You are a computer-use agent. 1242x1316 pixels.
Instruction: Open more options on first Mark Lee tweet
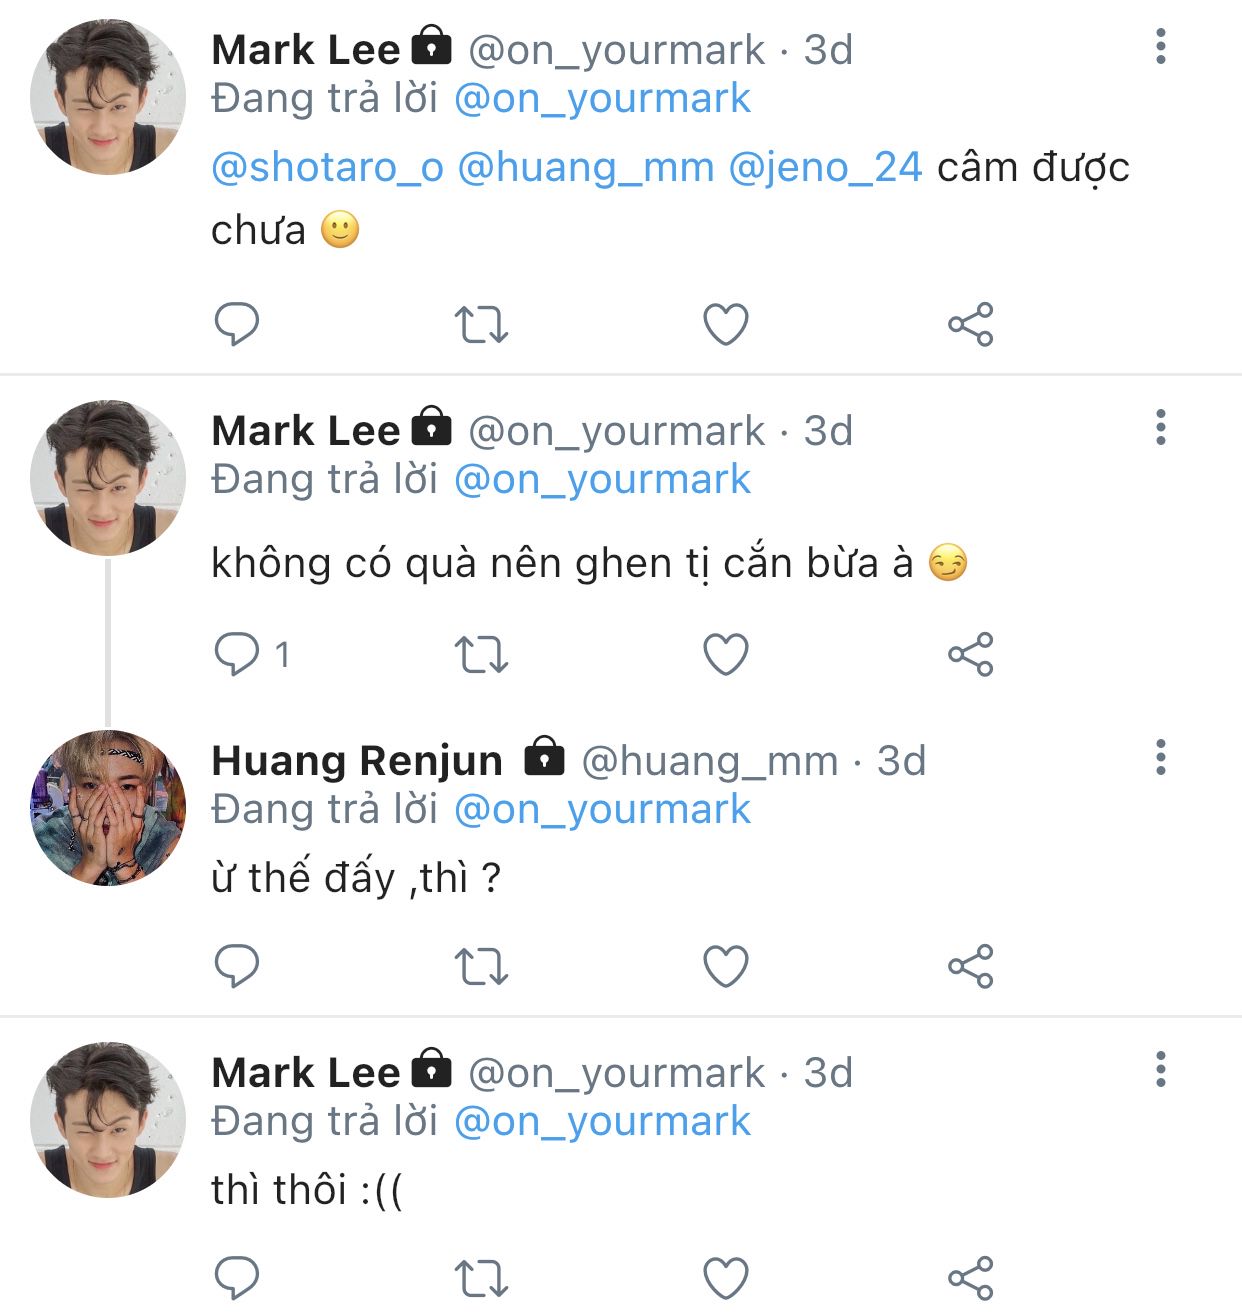tap(1160, 47)
